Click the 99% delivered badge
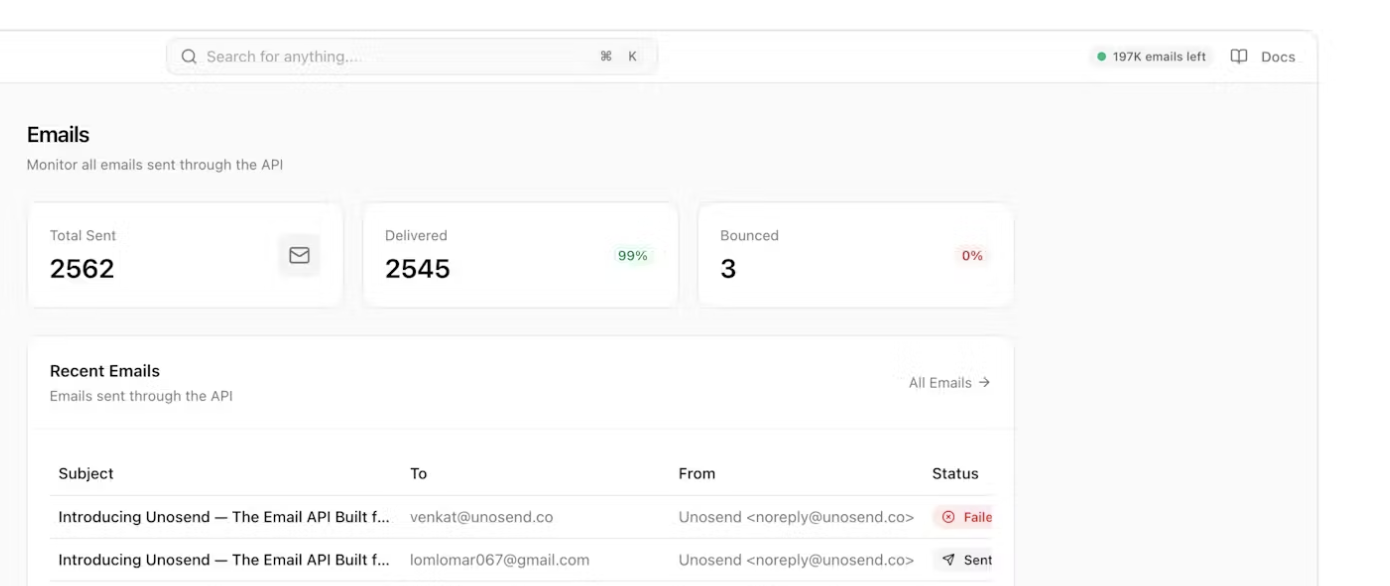The height and width of the screenshot is (586, 1390). (x=632, y=256)
